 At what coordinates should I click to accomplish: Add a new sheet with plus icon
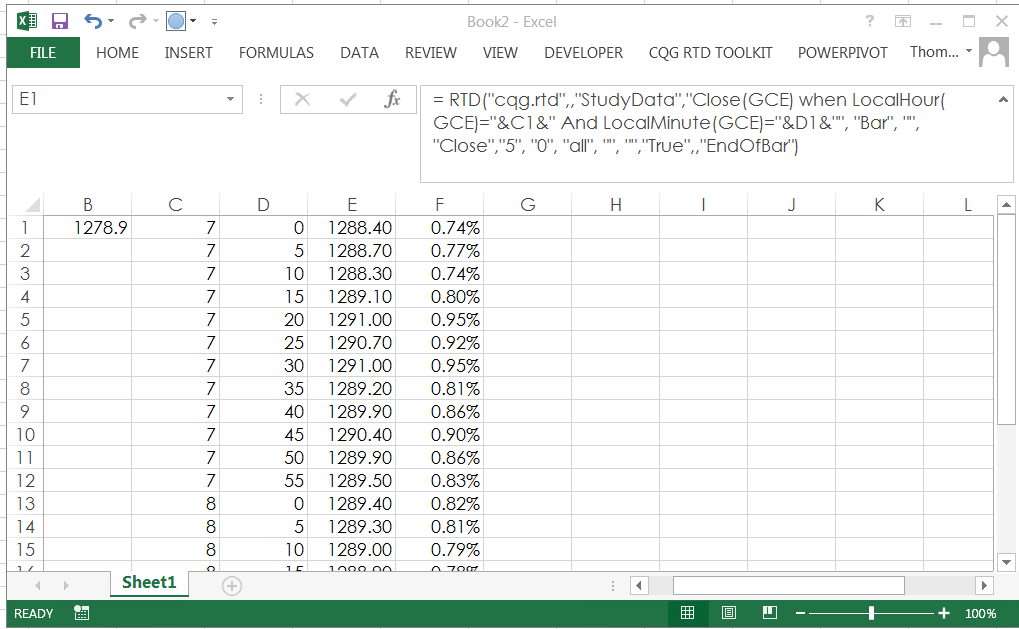coord(232,586)
